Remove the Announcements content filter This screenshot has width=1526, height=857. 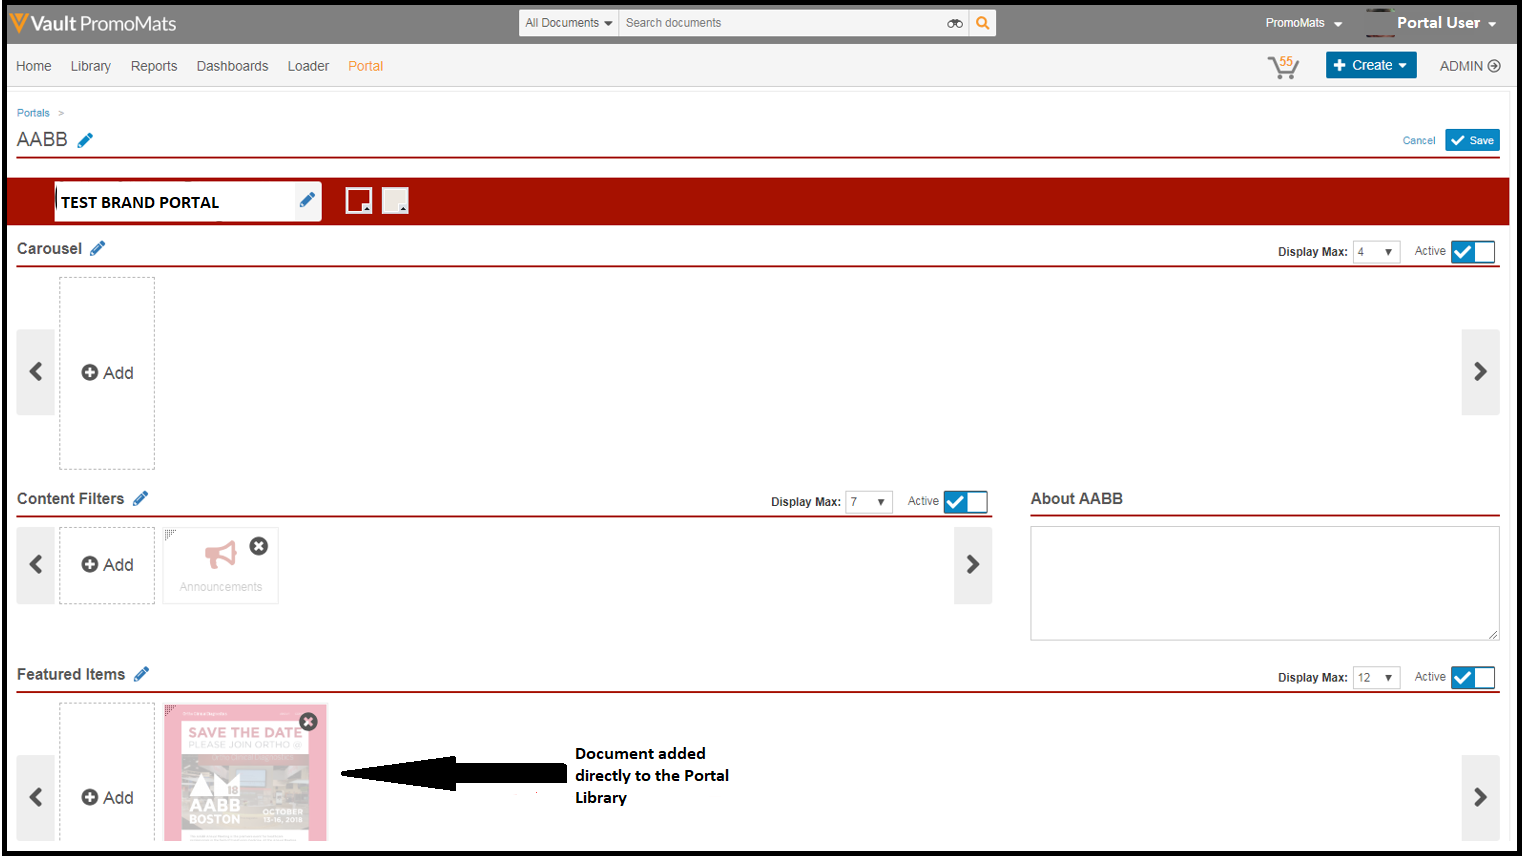[259, 546]
